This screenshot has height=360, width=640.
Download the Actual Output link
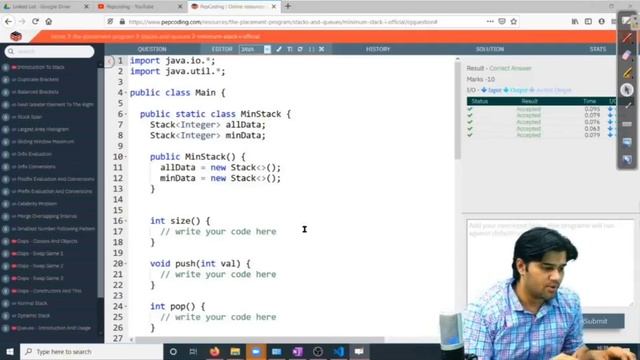coord(550,90)
